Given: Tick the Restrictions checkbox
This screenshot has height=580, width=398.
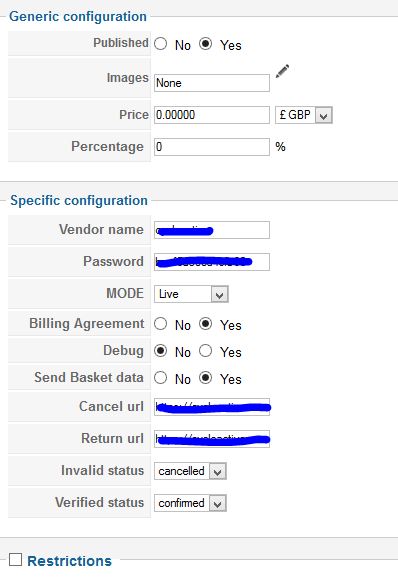Looking at the screenshot, I should [x=16, y=559].
